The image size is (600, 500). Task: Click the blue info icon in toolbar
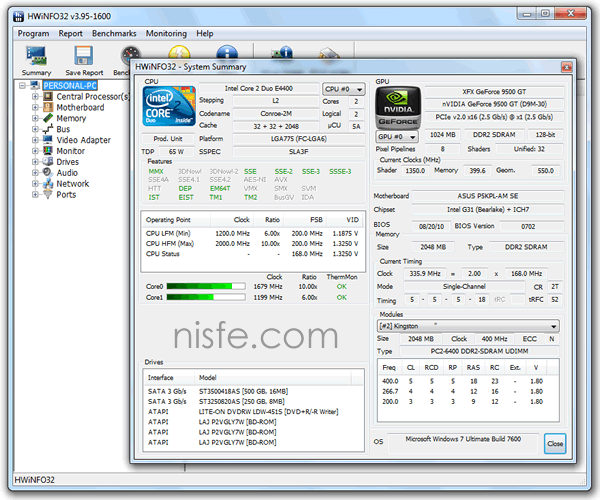[227, 52]
